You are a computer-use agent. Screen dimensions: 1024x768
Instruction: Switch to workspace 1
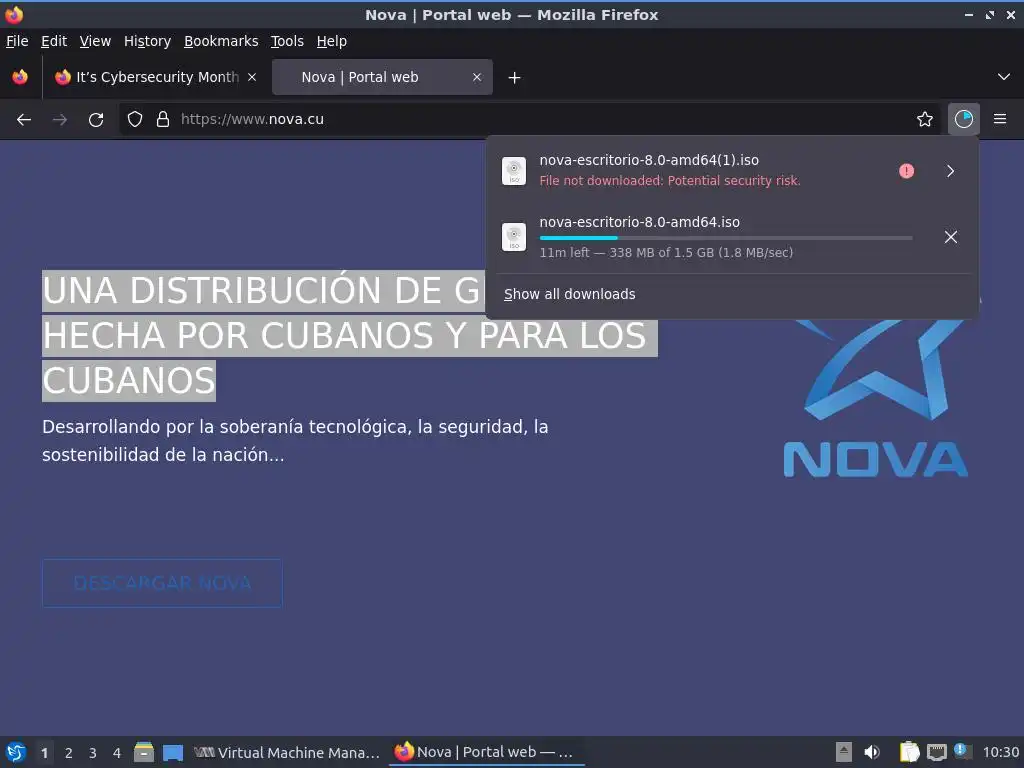[x=44, y=753]
